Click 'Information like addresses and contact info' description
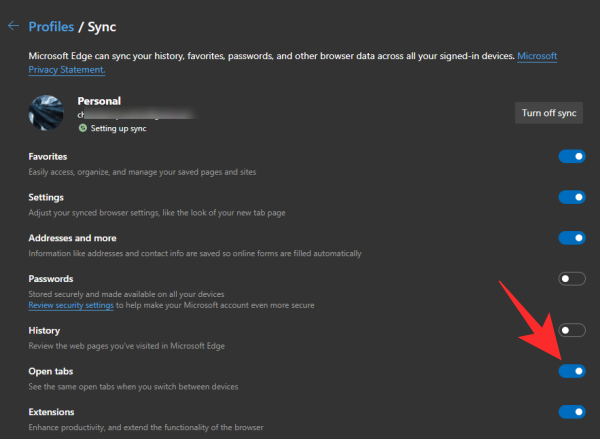 click(x=195, y=253)
